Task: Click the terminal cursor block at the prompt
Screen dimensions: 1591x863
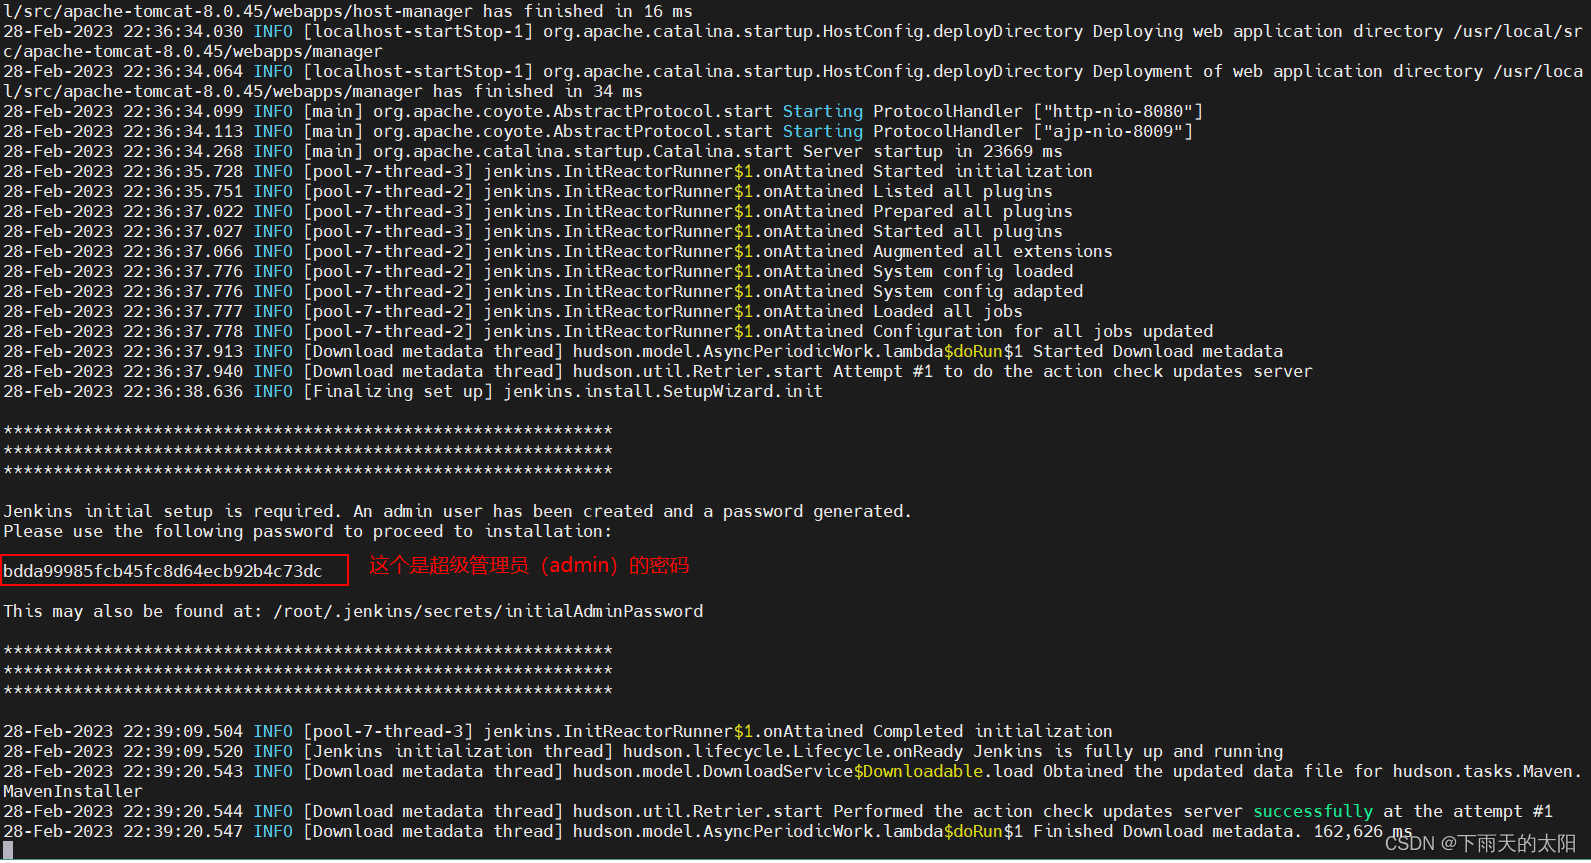Action: pyautogui.click(x=8, y=851)
